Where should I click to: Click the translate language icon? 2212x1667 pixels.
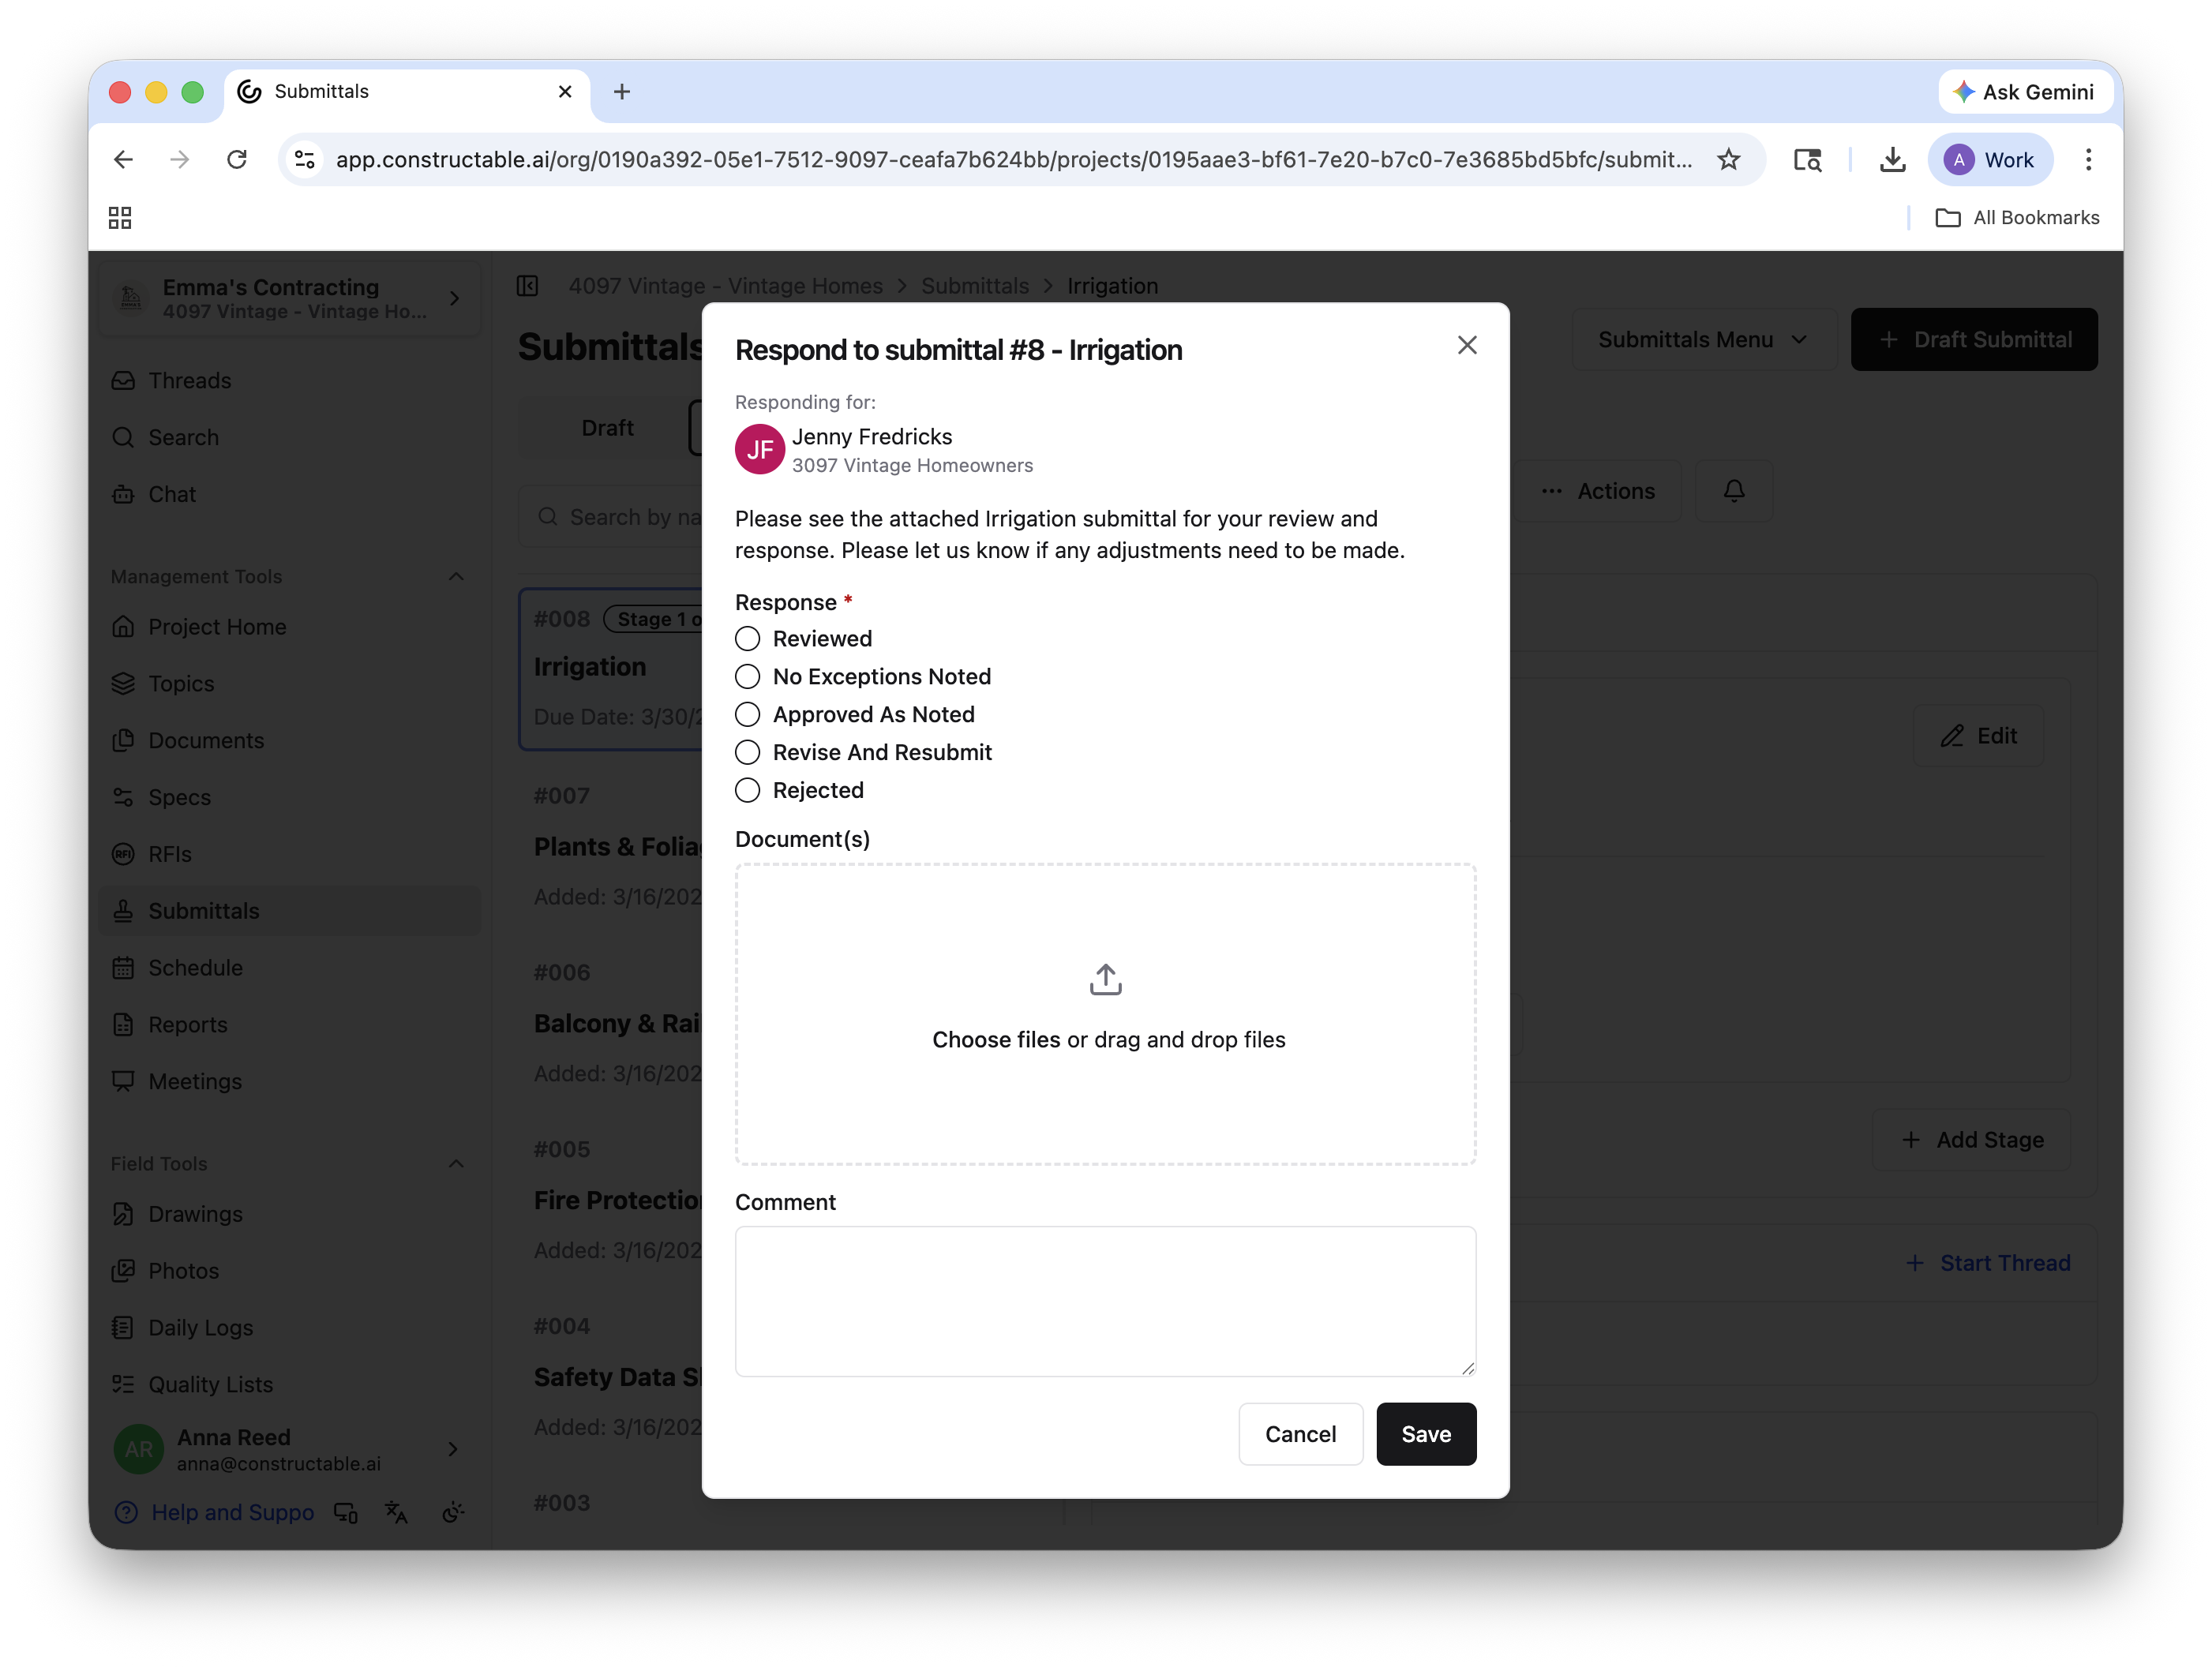pos(396,1513)
